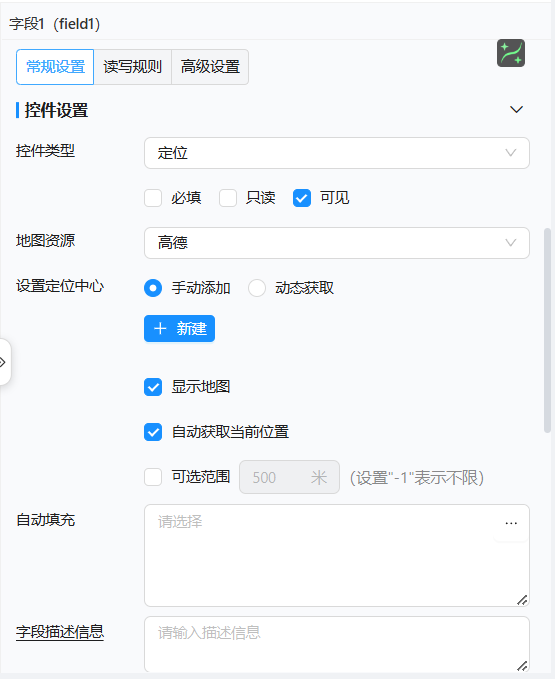Toggle the 自动获取当前位置 checkbox

coord(153,432)
